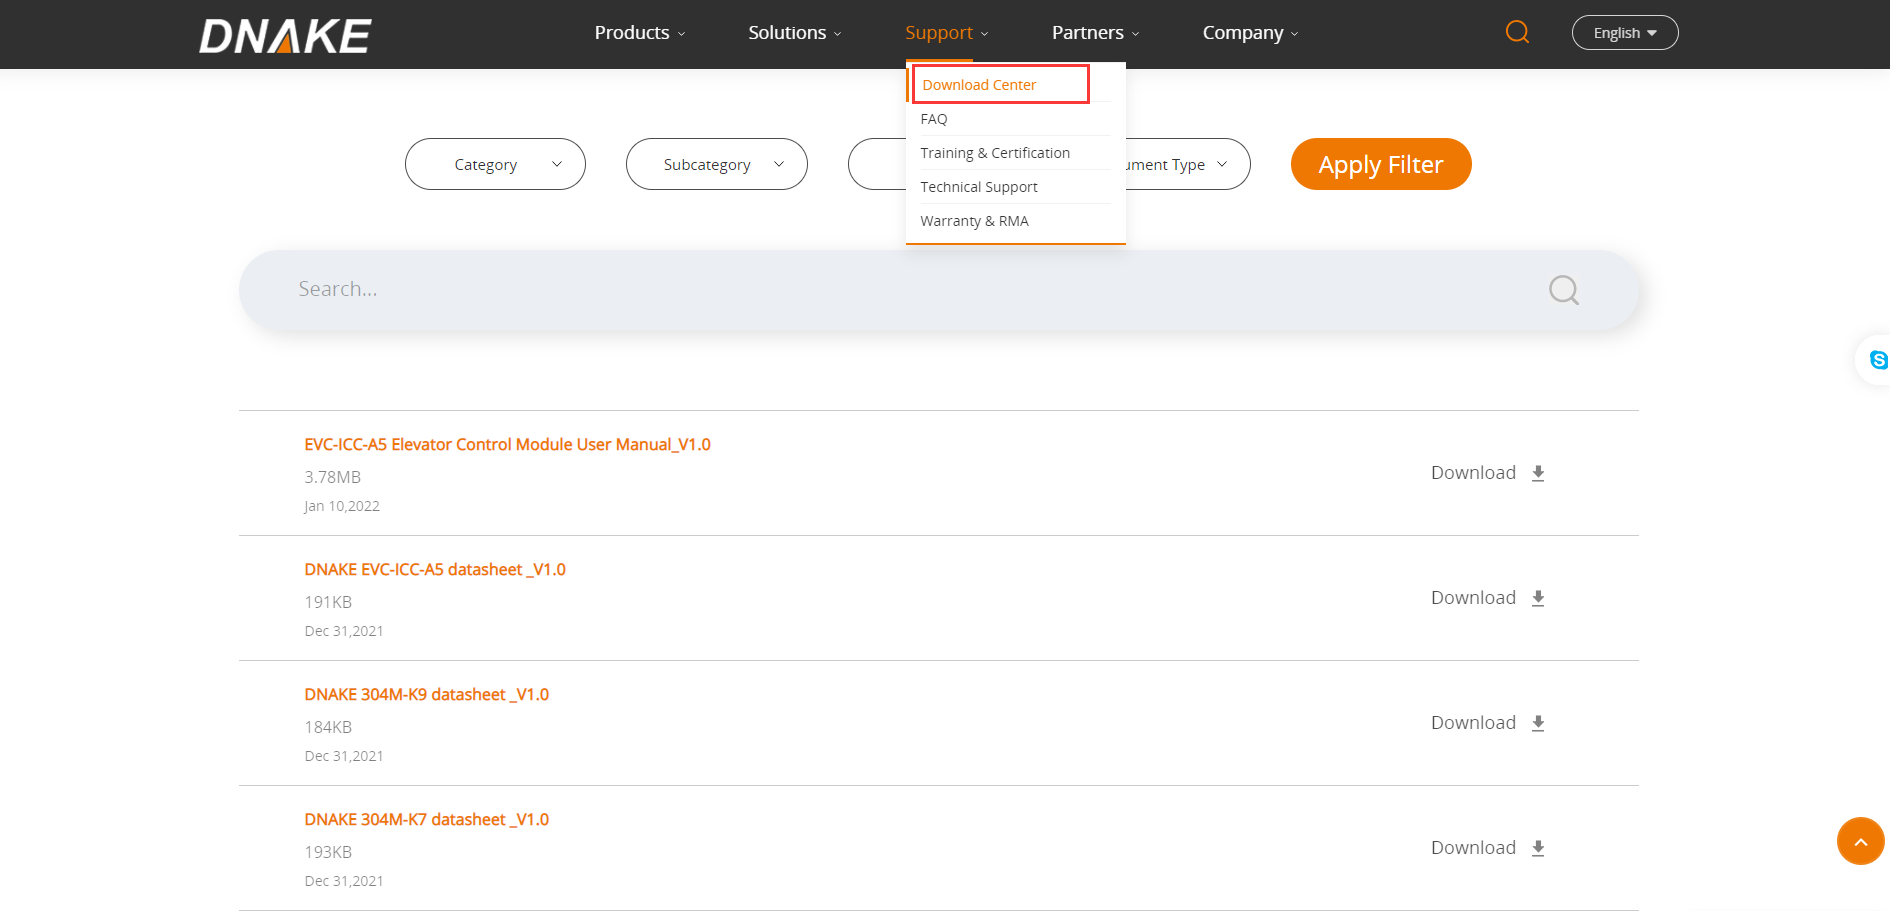Open the Products menu
1890x911 pixels.
click(x=639, y=33)
